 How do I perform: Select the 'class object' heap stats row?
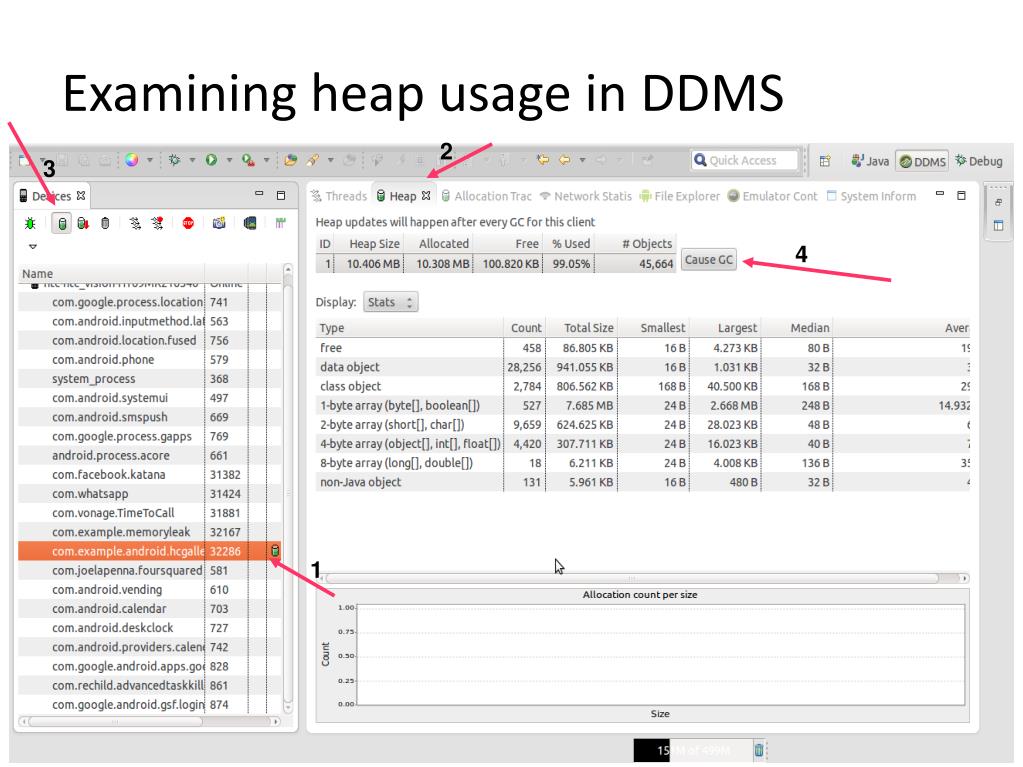[x=642, y=386]
